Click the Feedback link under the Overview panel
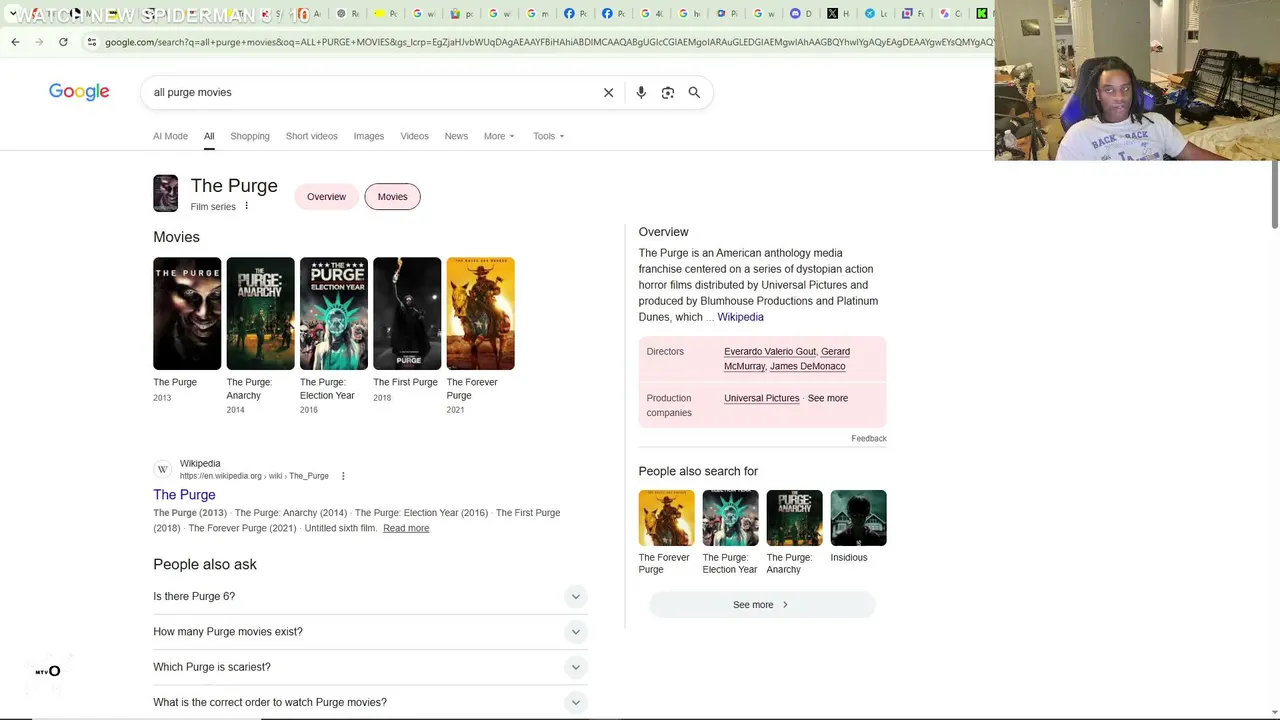 (x=869, y=438)
